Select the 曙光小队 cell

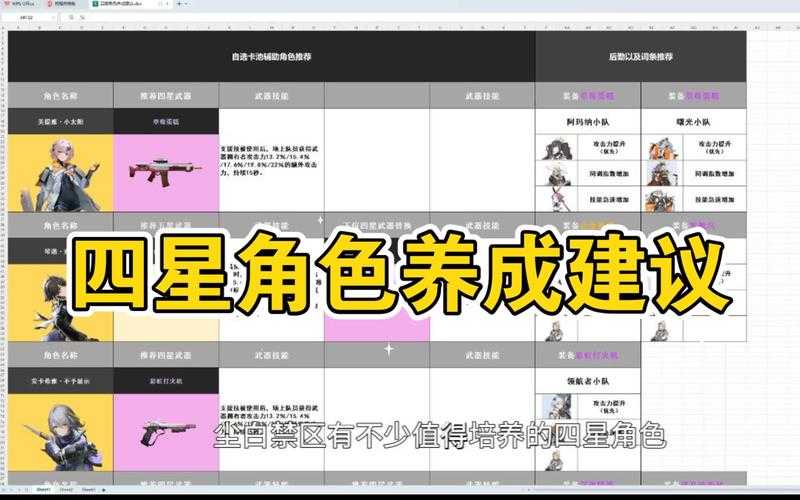(693, 121)
